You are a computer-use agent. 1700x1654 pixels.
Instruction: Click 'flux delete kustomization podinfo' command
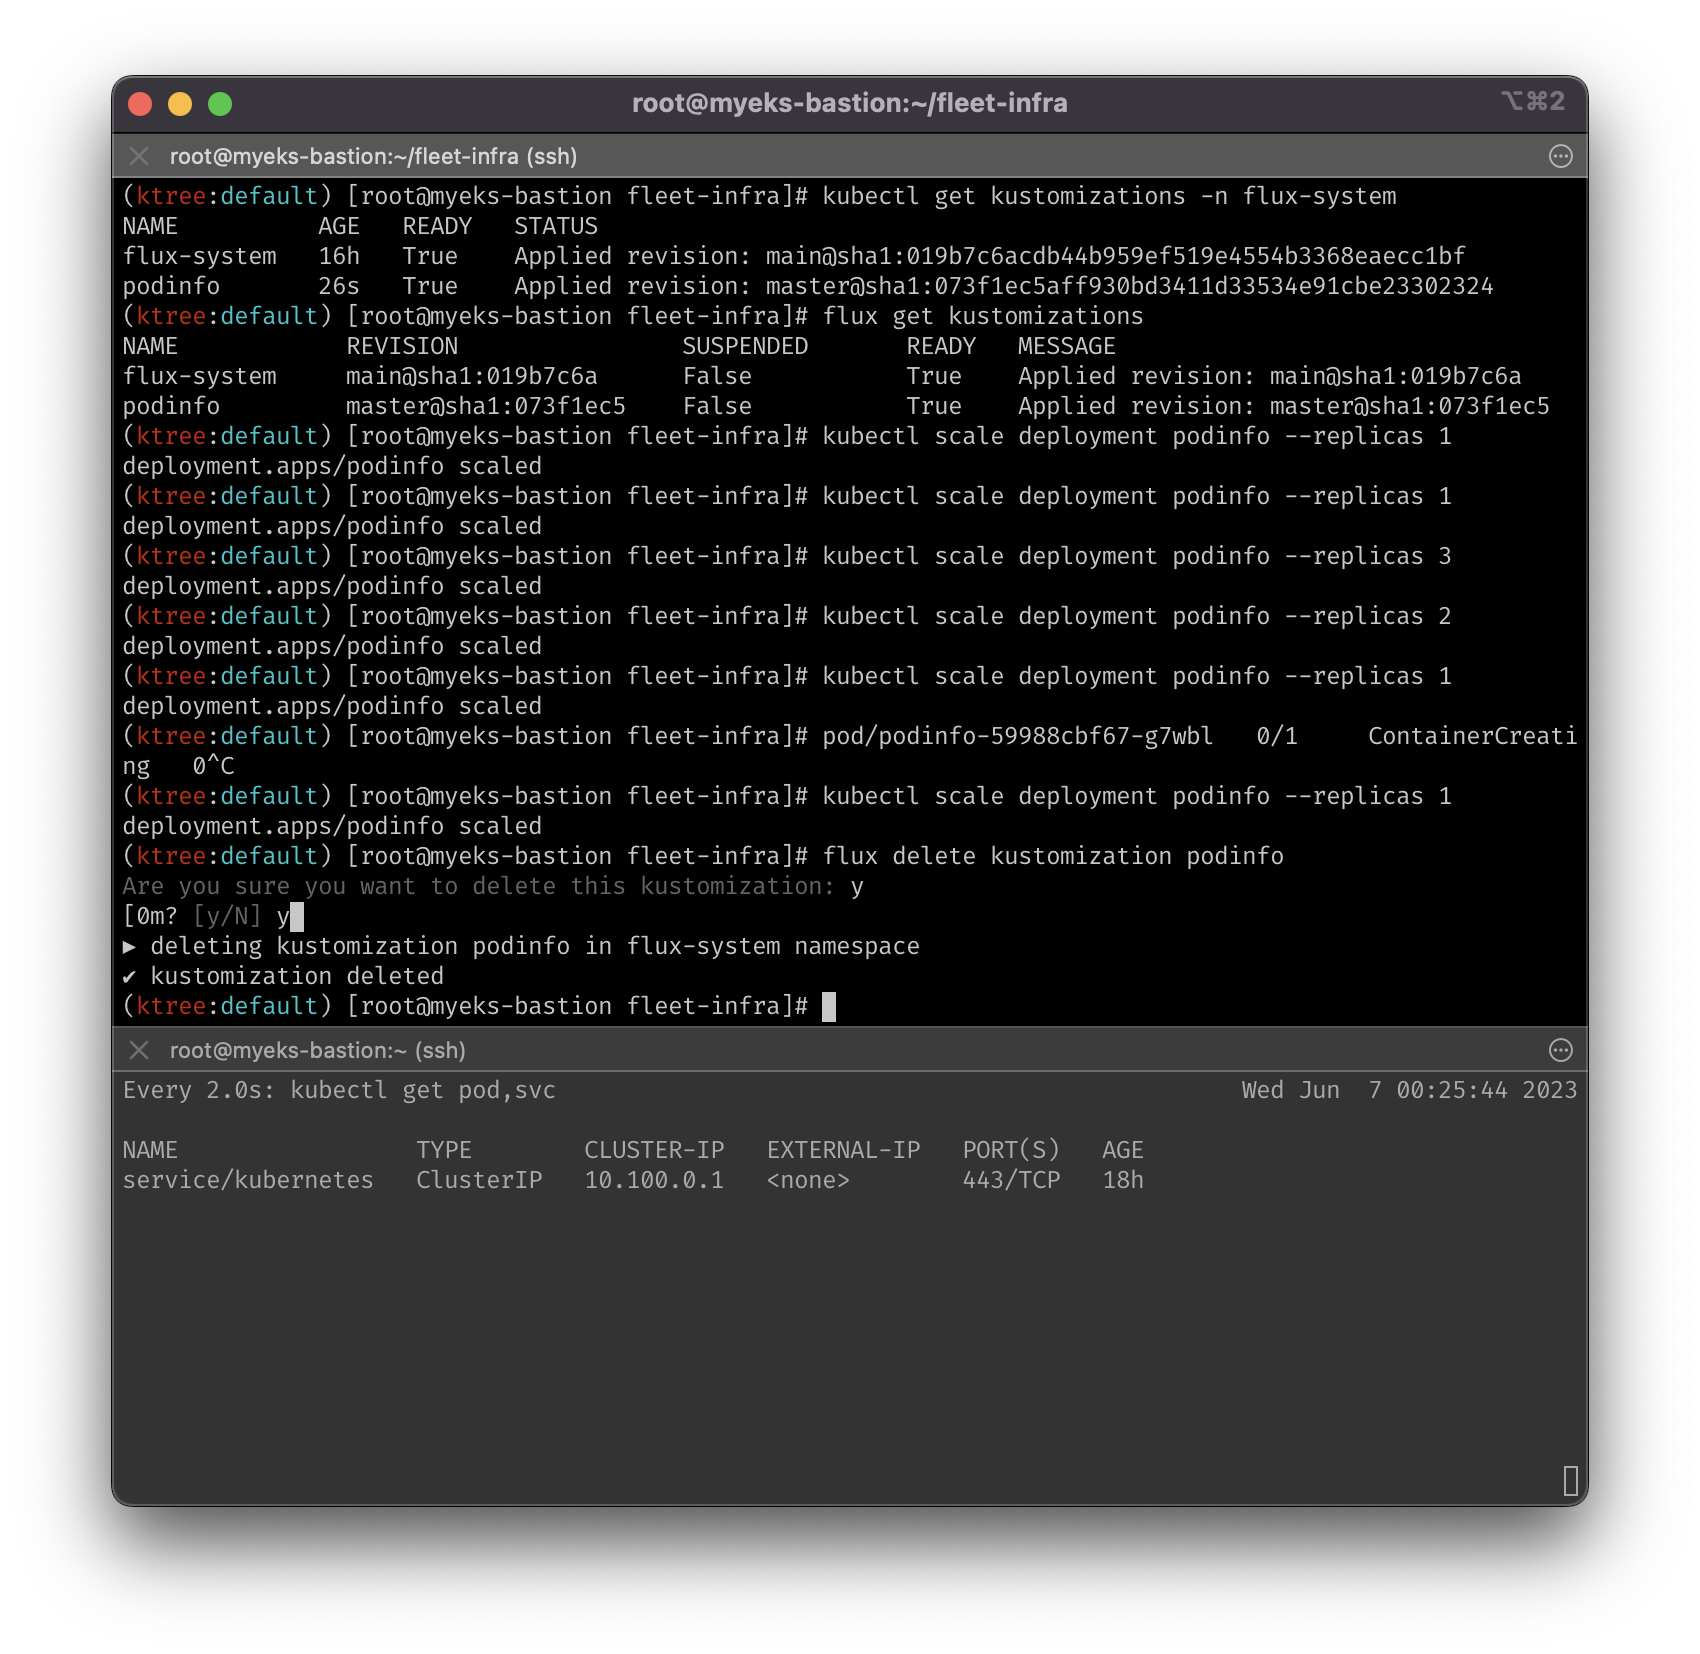pyautogui.click(x=1052, y=856)
